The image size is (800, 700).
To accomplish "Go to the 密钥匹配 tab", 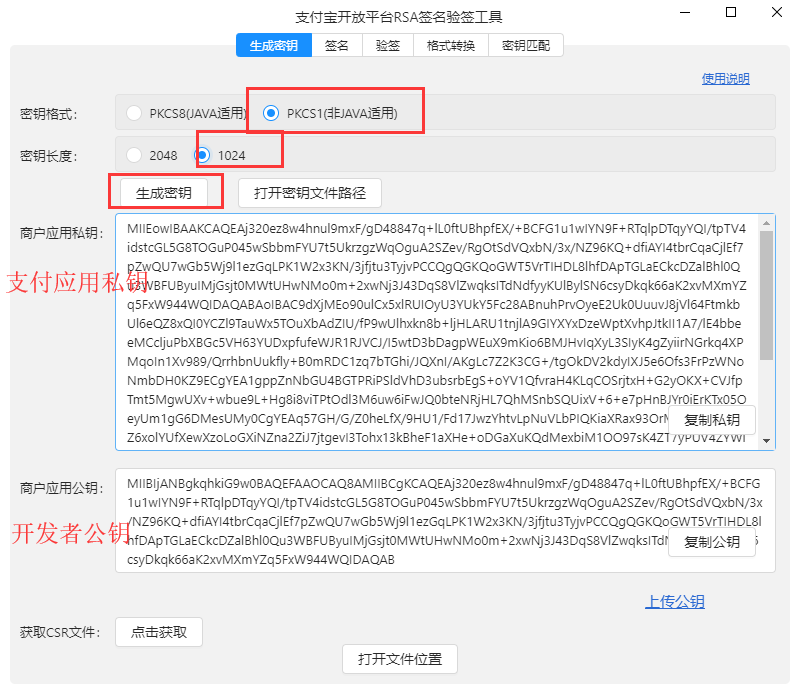I will [526, 45].
